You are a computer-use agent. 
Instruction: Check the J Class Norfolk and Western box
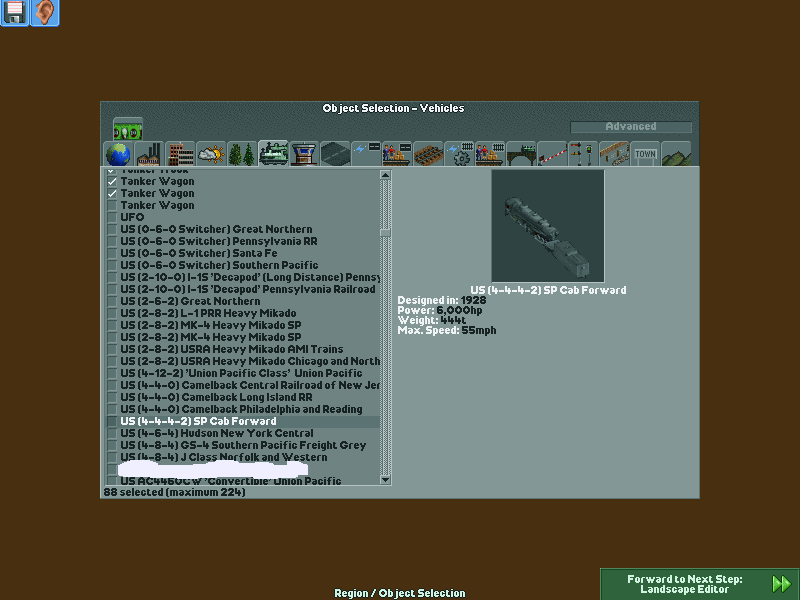coord(112,457)
